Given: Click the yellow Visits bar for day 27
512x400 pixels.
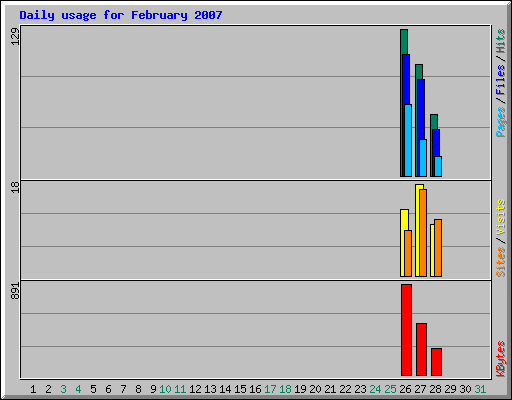Looking at the screenshot, I should [417, 230].
